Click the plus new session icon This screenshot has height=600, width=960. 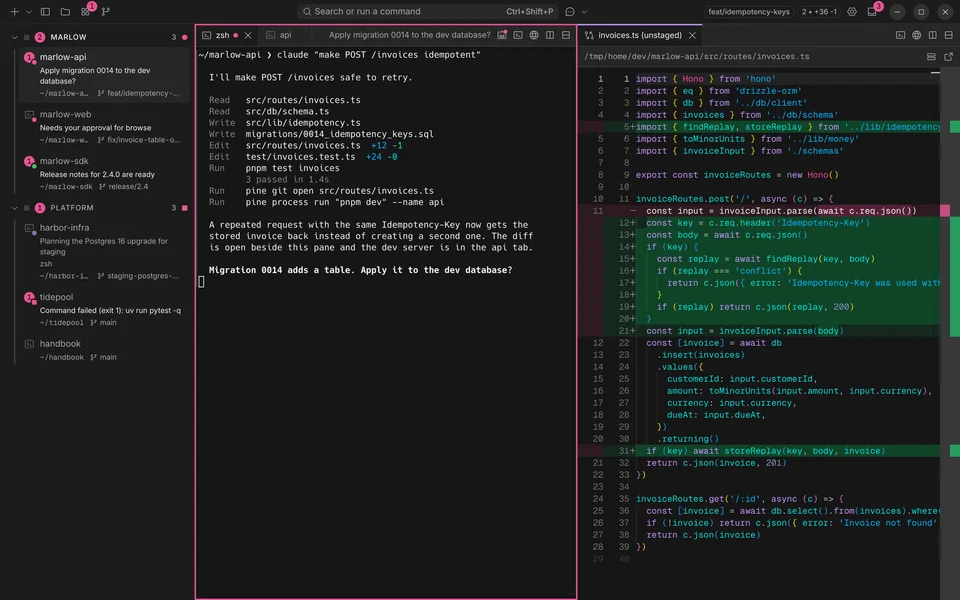[14, 12]
